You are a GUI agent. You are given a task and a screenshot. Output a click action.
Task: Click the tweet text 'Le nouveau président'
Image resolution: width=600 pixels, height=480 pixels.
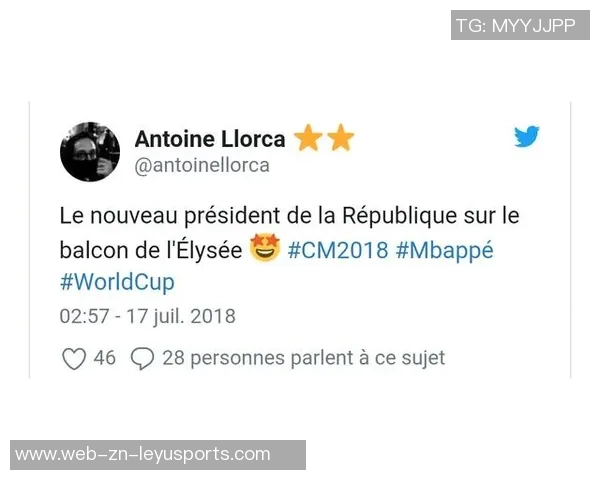tap(170, 216)
